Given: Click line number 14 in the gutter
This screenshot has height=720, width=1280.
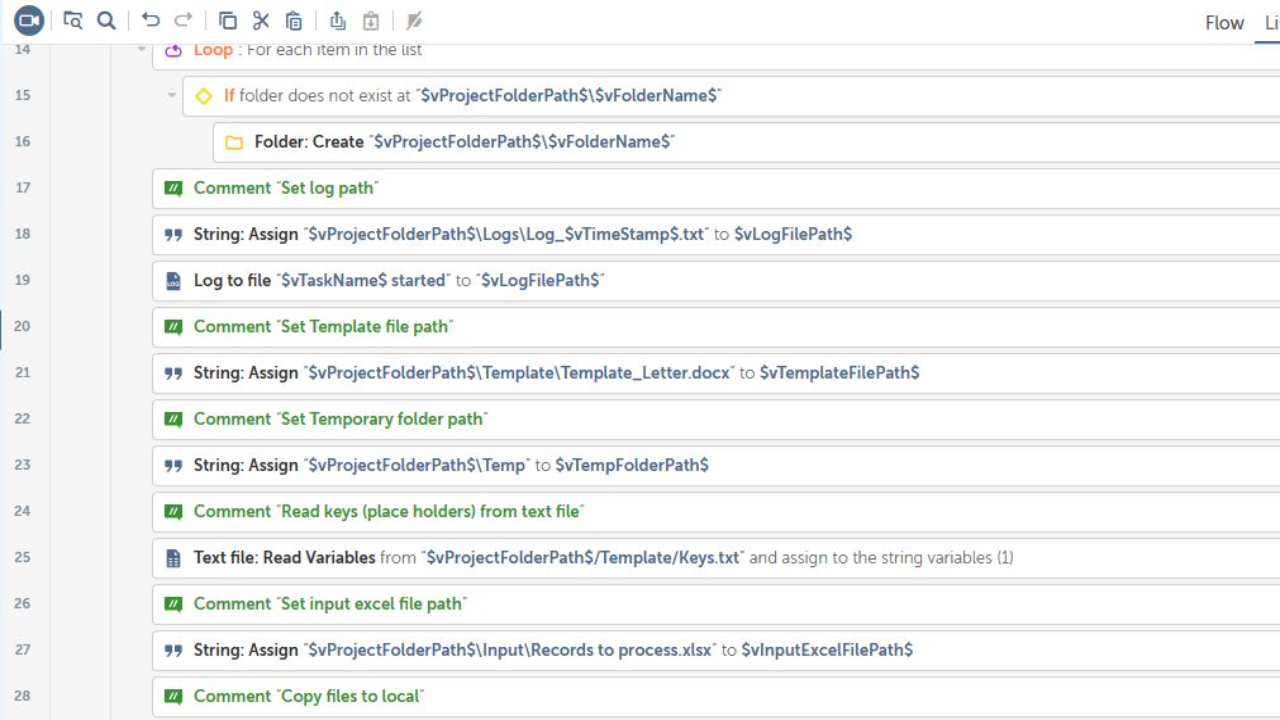Looking at the screenshot, I should pos(23,49).
